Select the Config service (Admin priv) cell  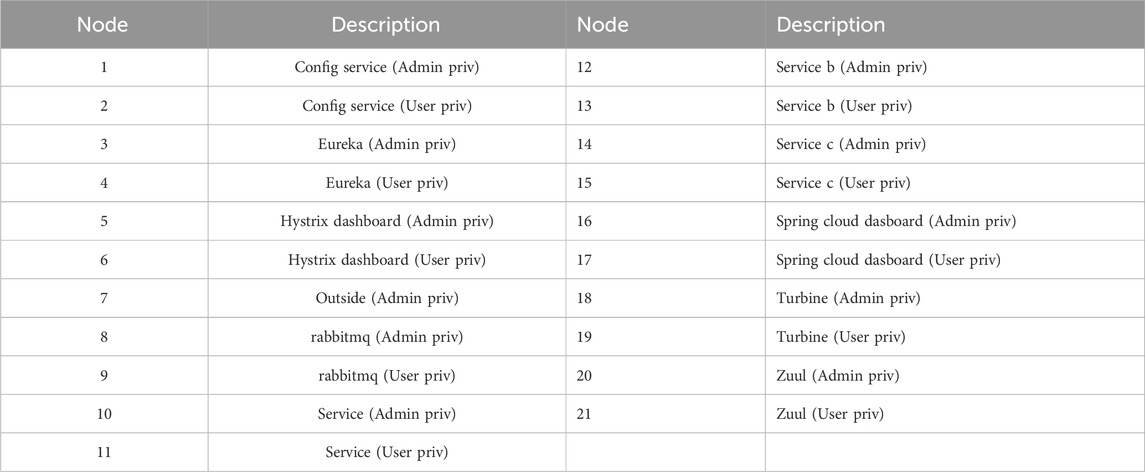386,67
